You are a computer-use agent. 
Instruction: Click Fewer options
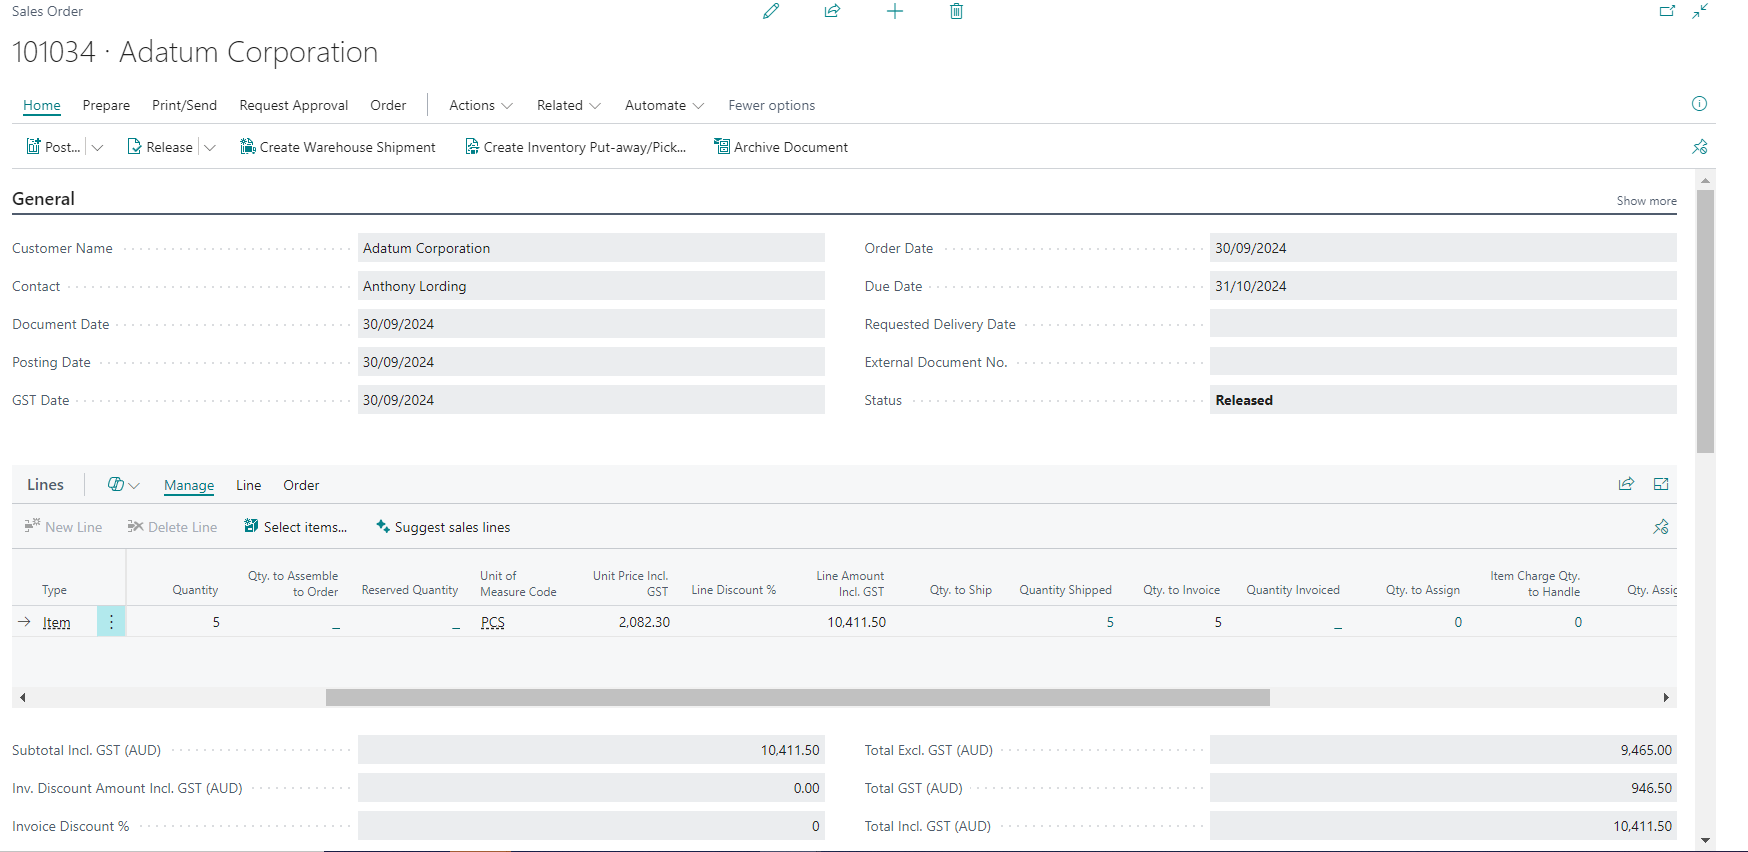tap(772, 105)
